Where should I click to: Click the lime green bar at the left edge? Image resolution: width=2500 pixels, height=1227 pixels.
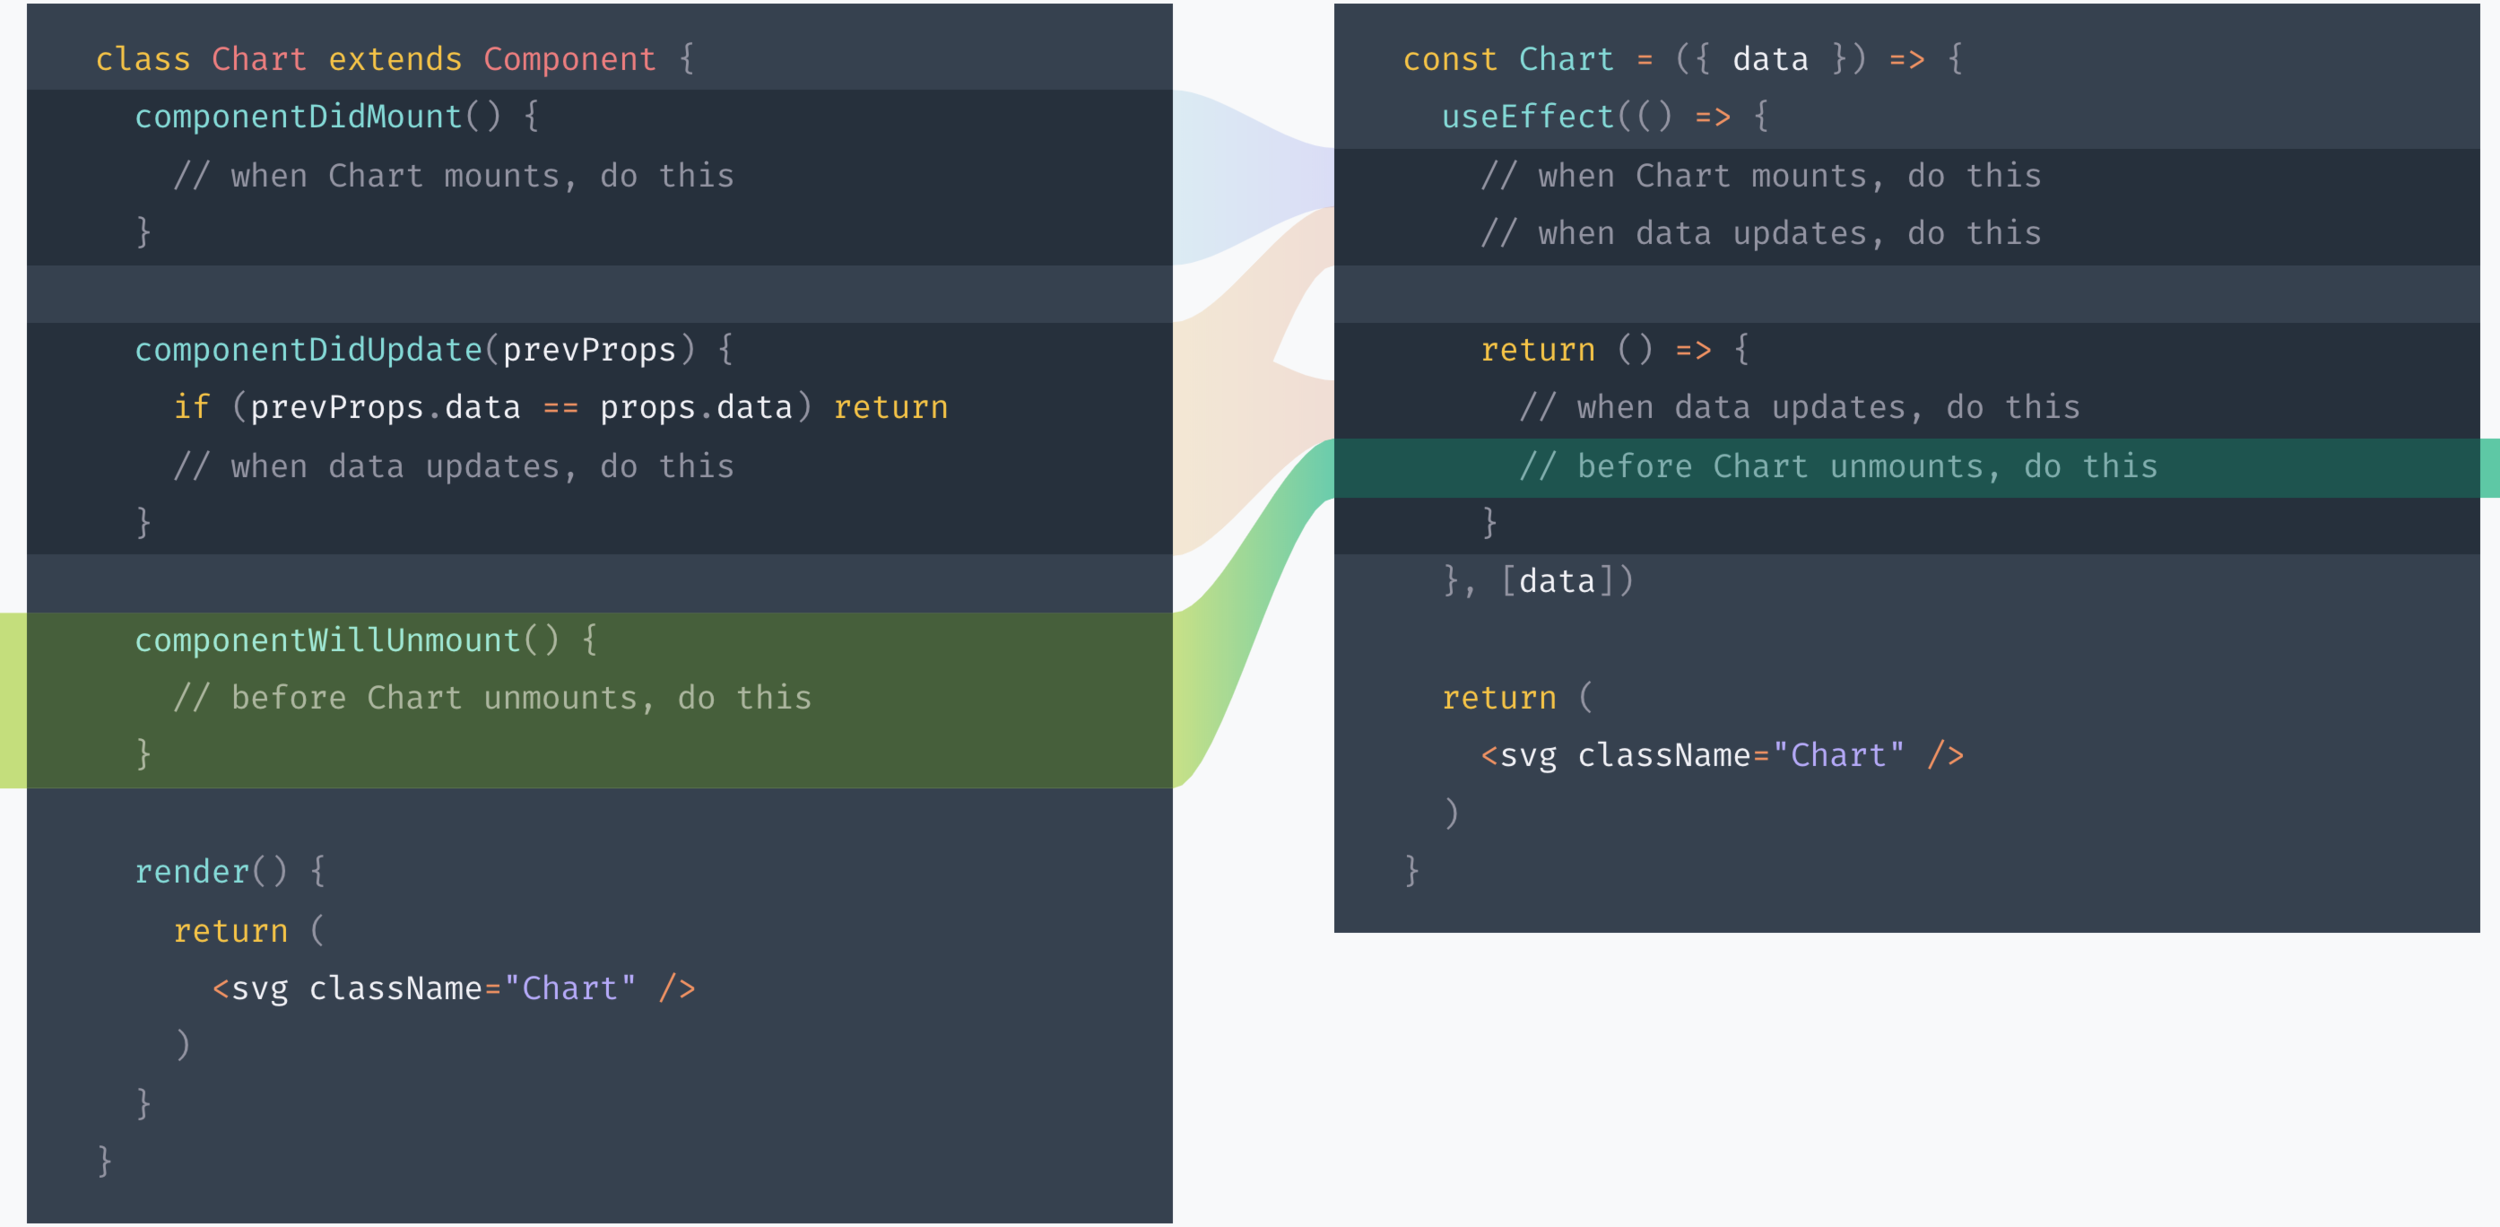[13, 700]
